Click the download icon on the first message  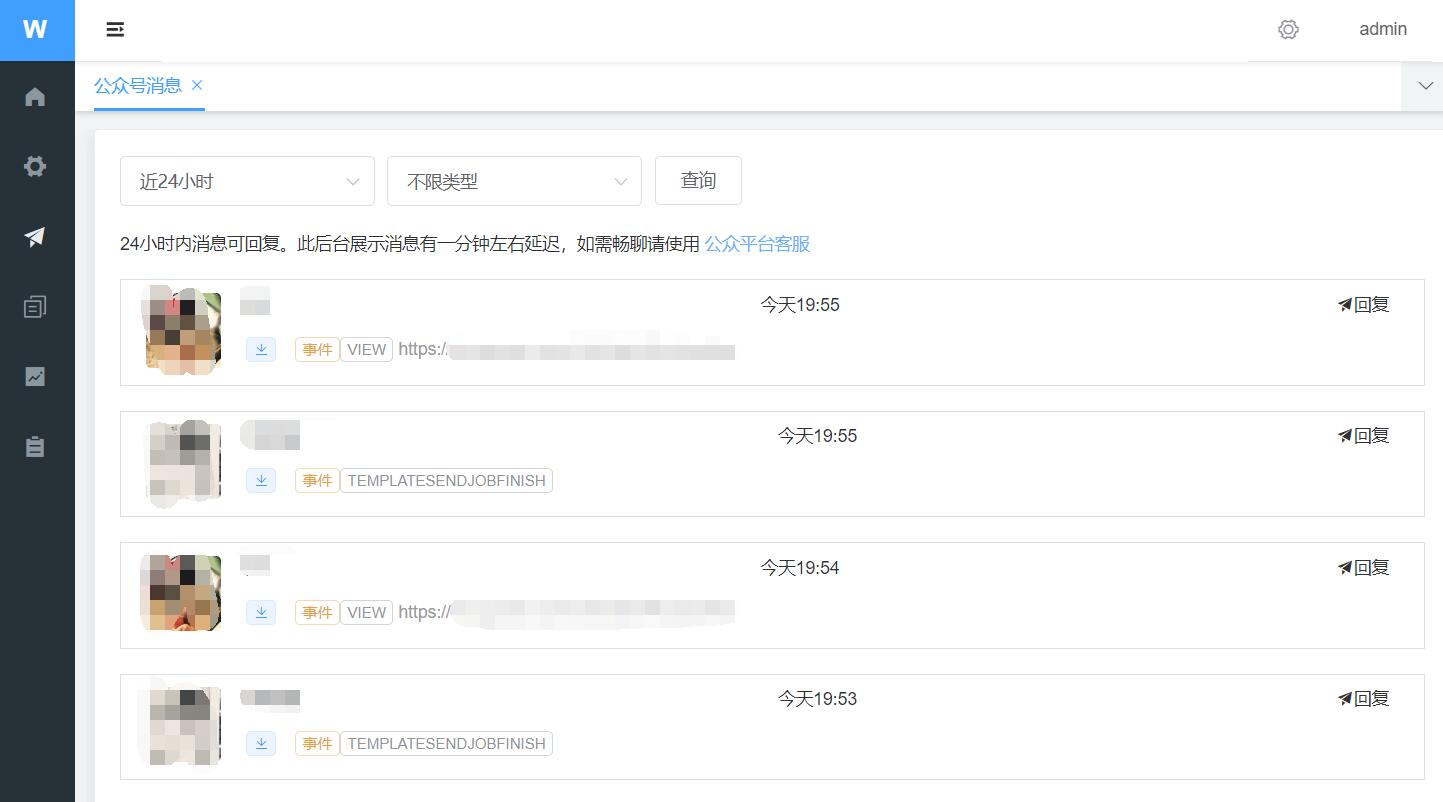[x=261, y=349]
